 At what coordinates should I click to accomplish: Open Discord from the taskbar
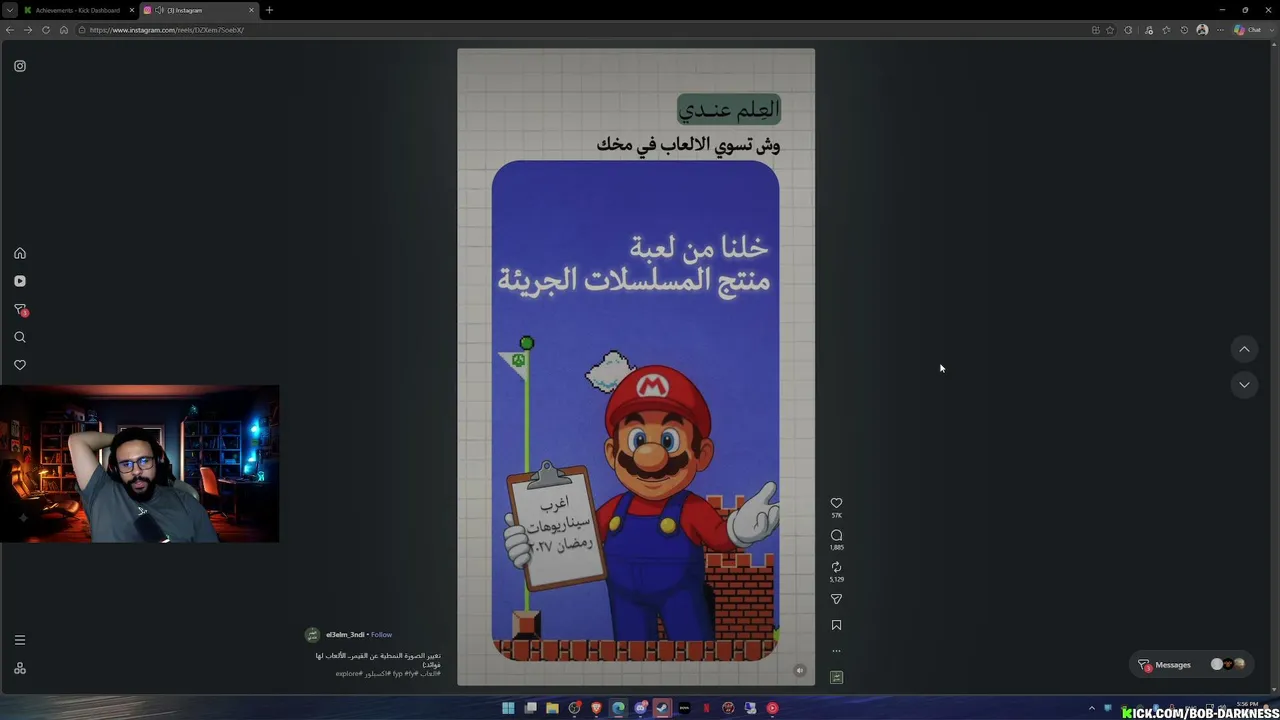[x=641, y=708]
